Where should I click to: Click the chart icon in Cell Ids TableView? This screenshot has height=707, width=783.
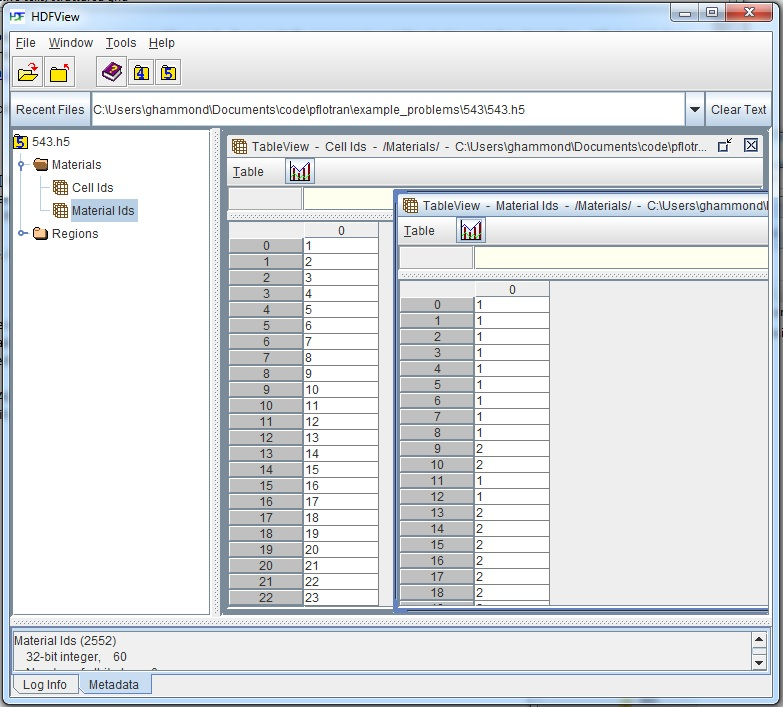pos(300,172)
